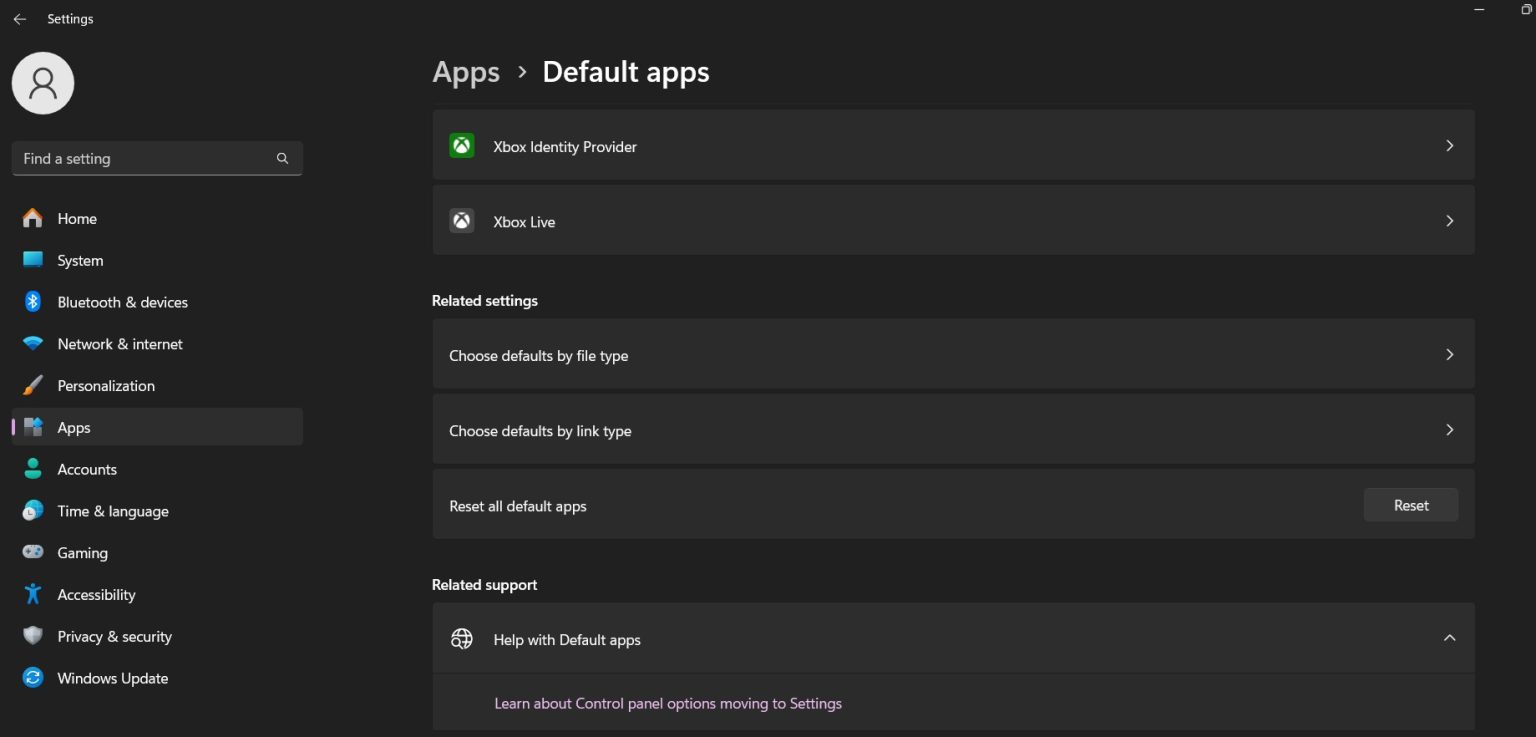Screen dimensions: 1536x737
Task: Click the Find a setting search field
Action: 157,158
